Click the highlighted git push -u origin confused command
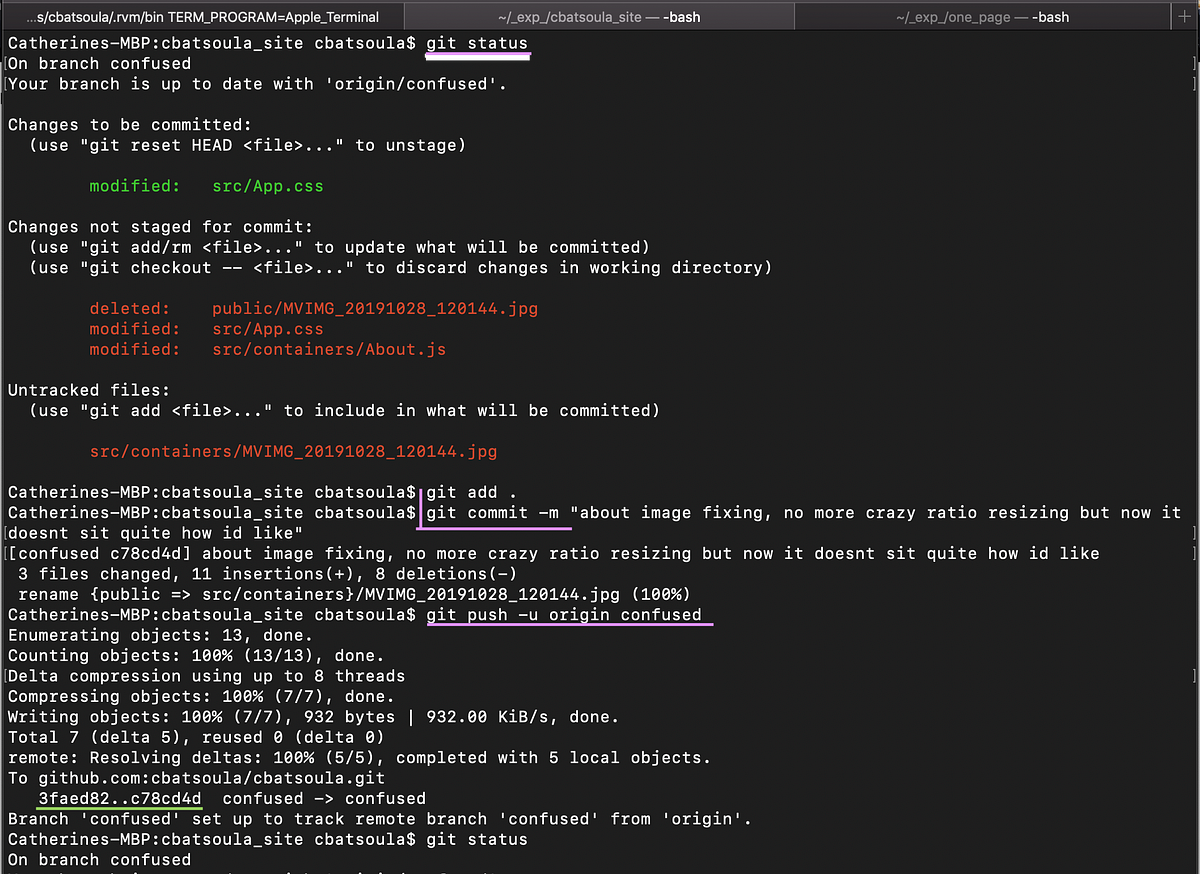 point(568,614)
